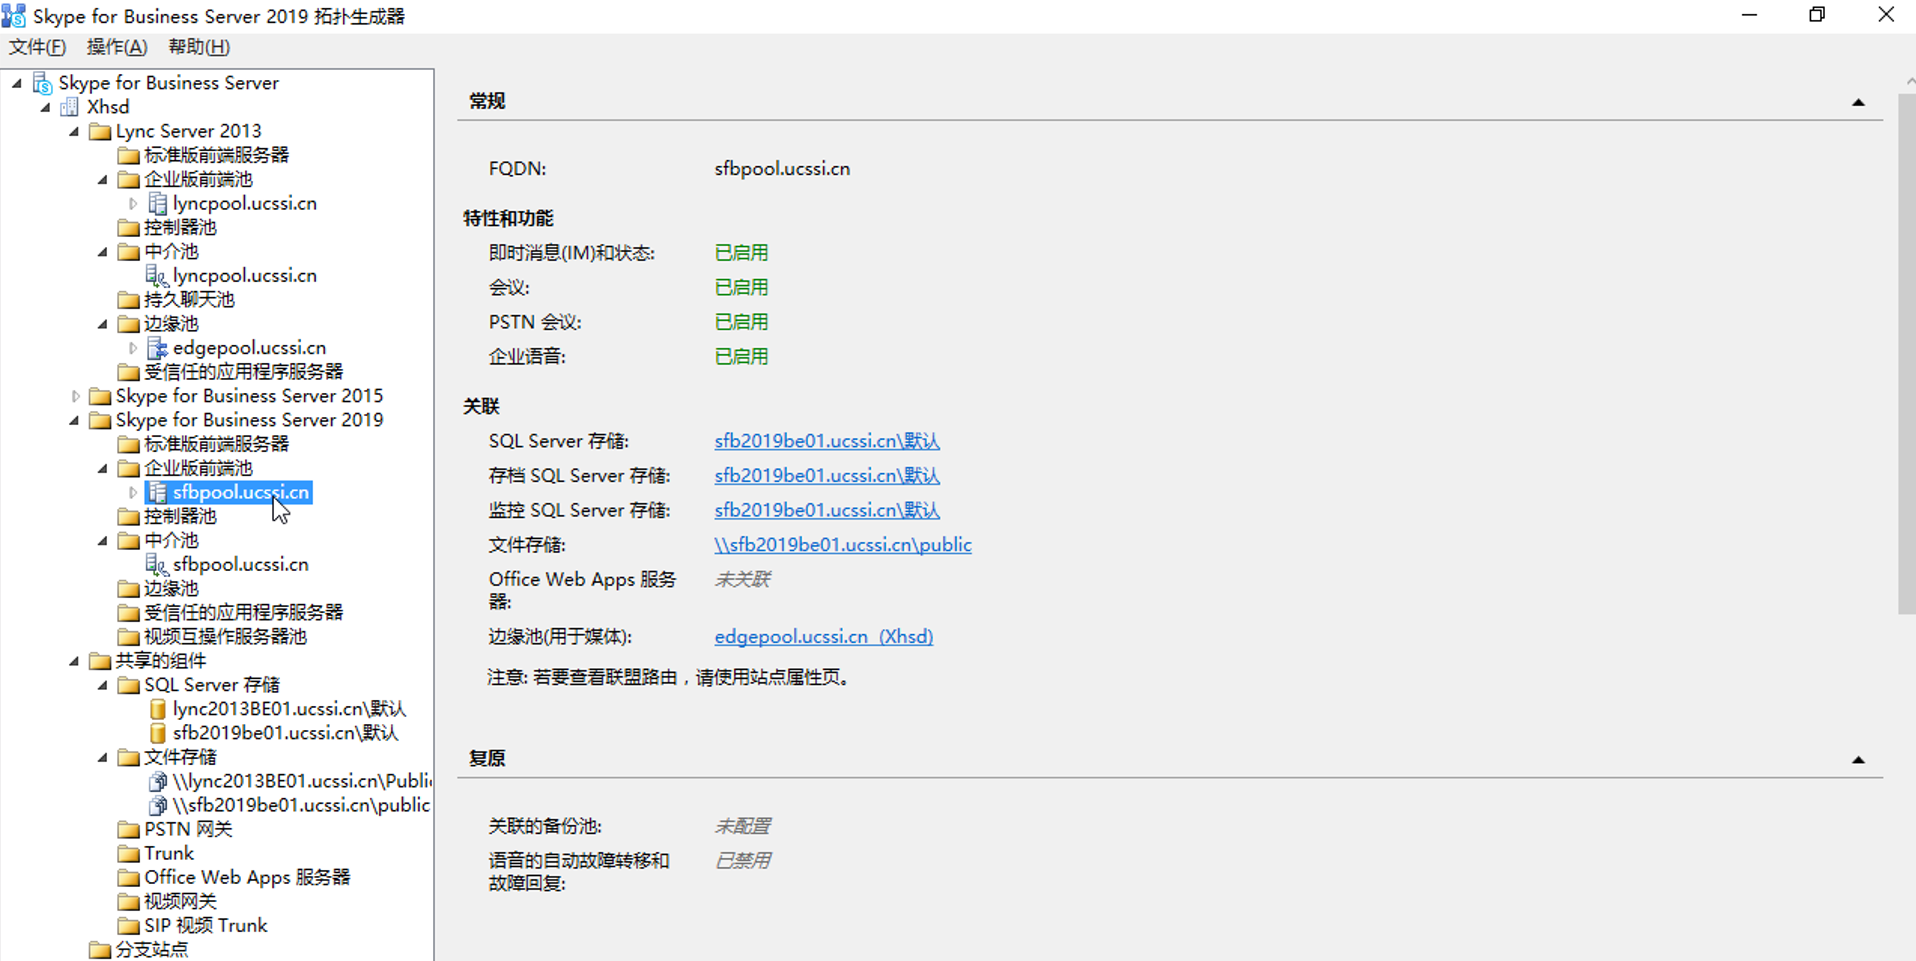
Task: Collapse the 常规 section
Action: [x=1858, y=102]
